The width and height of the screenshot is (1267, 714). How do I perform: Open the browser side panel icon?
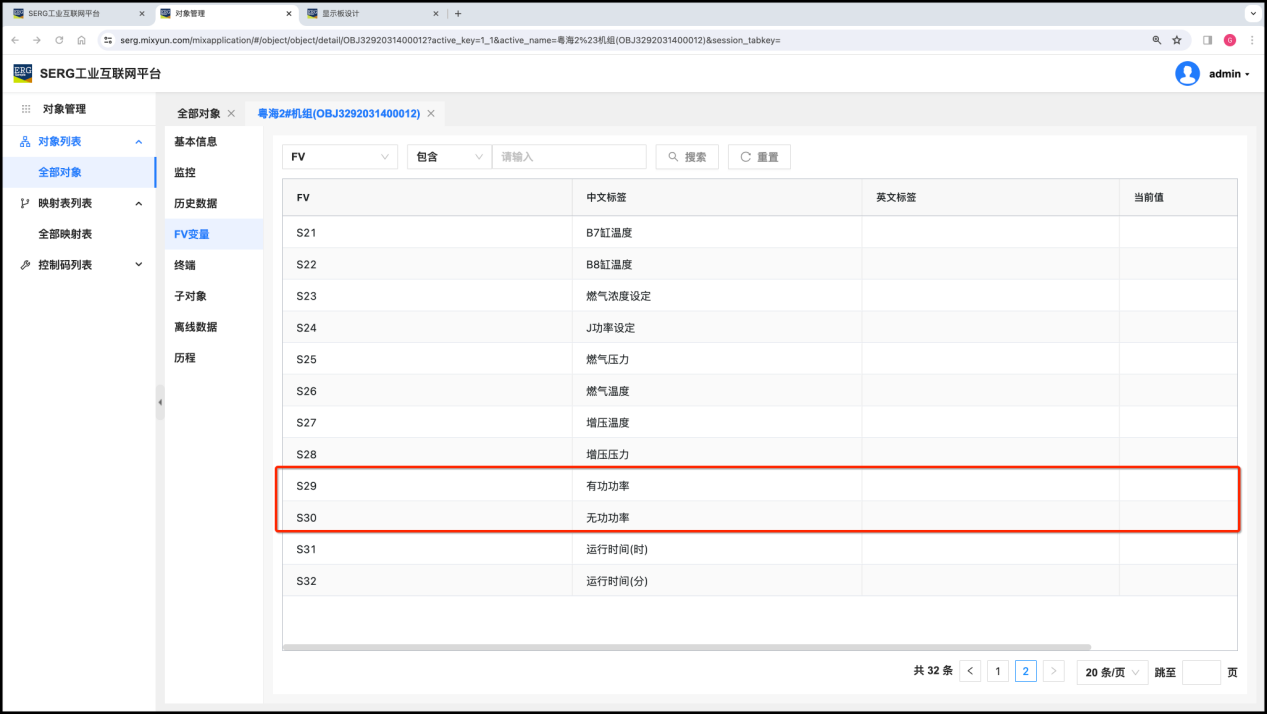coord(1207,40)
